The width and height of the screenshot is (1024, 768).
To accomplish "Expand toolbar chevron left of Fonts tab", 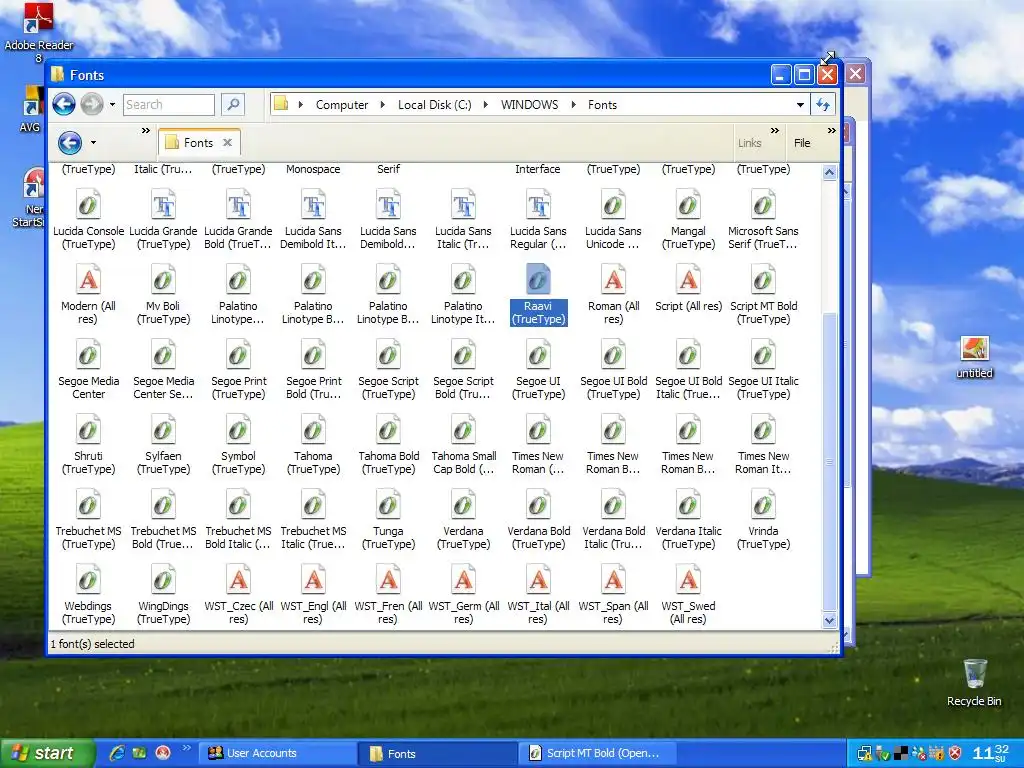I will click(x=146, y=131).
